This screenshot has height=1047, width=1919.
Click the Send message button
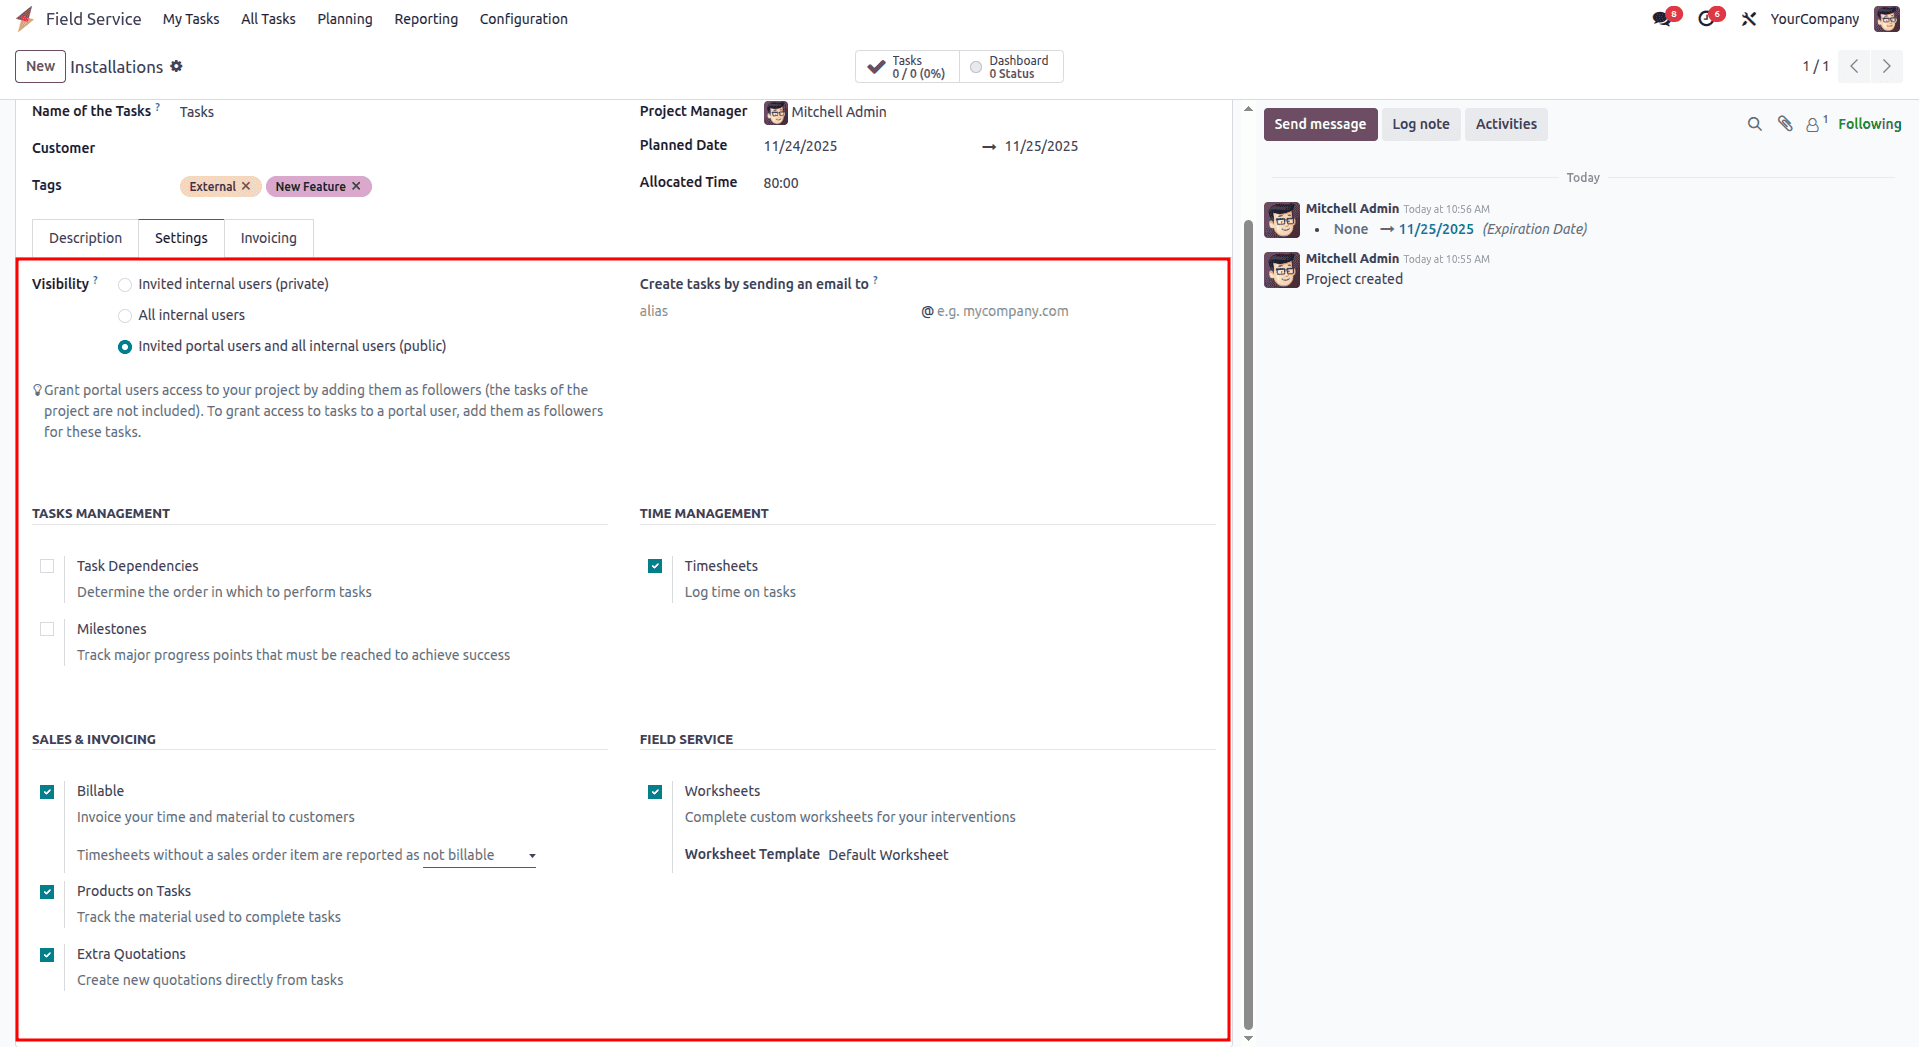click(1319, 124)
